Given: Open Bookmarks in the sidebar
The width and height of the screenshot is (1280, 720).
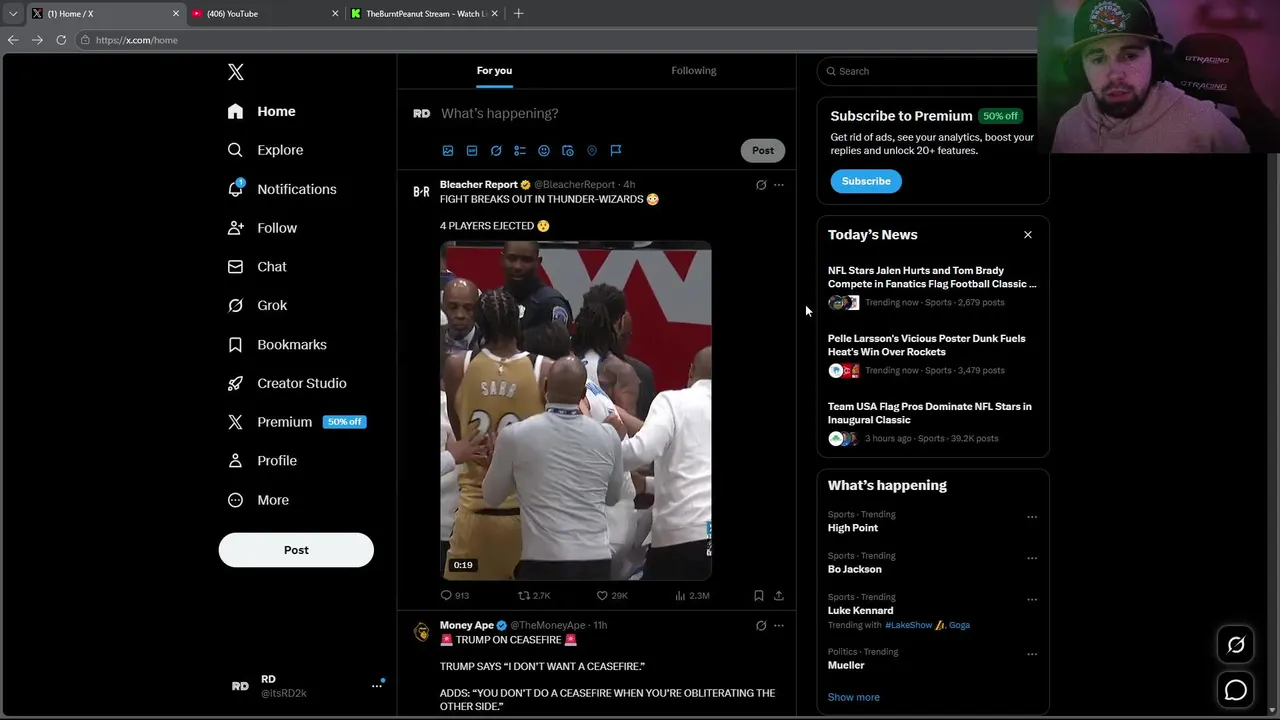Looking at the screenshot, I should [x=278, y=345].
